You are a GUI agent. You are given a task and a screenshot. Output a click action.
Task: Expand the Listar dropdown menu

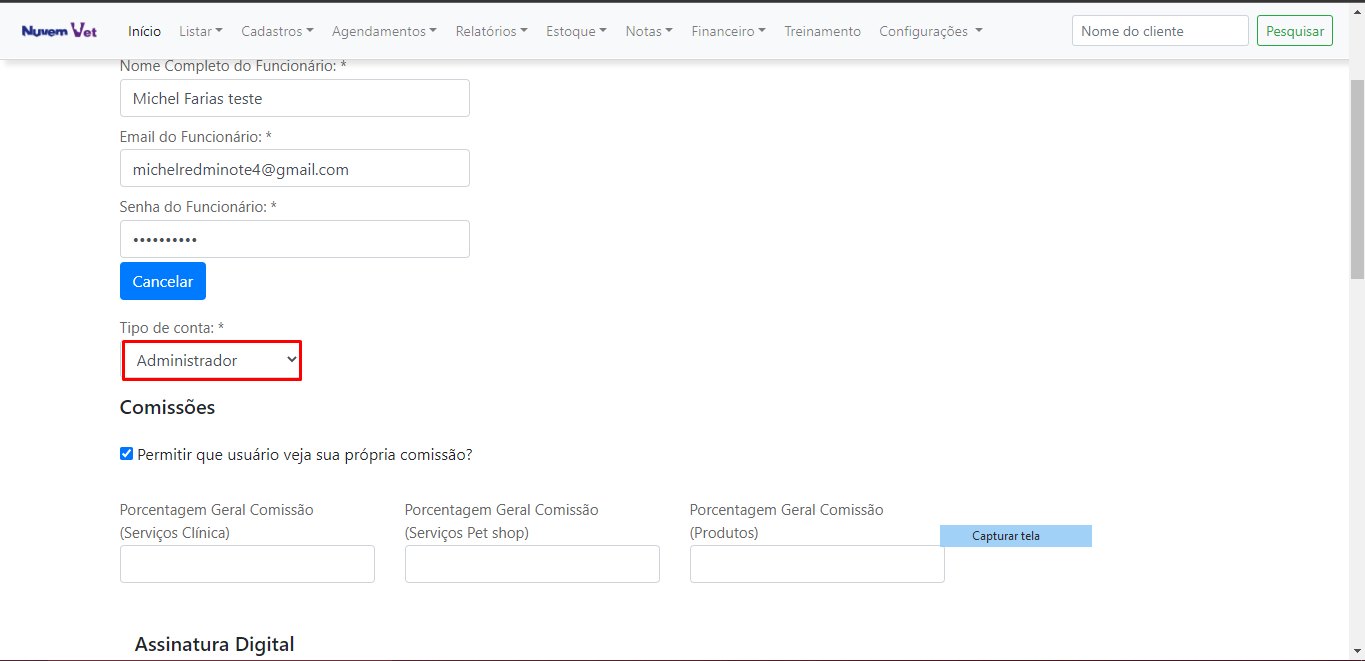(x=200, y=31)
